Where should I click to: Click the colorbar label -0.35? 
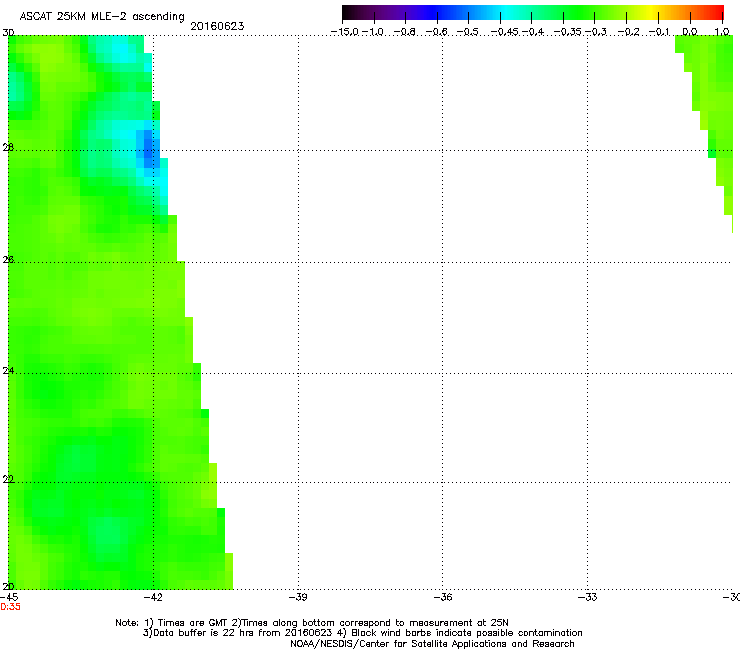[x=568, y=32]
